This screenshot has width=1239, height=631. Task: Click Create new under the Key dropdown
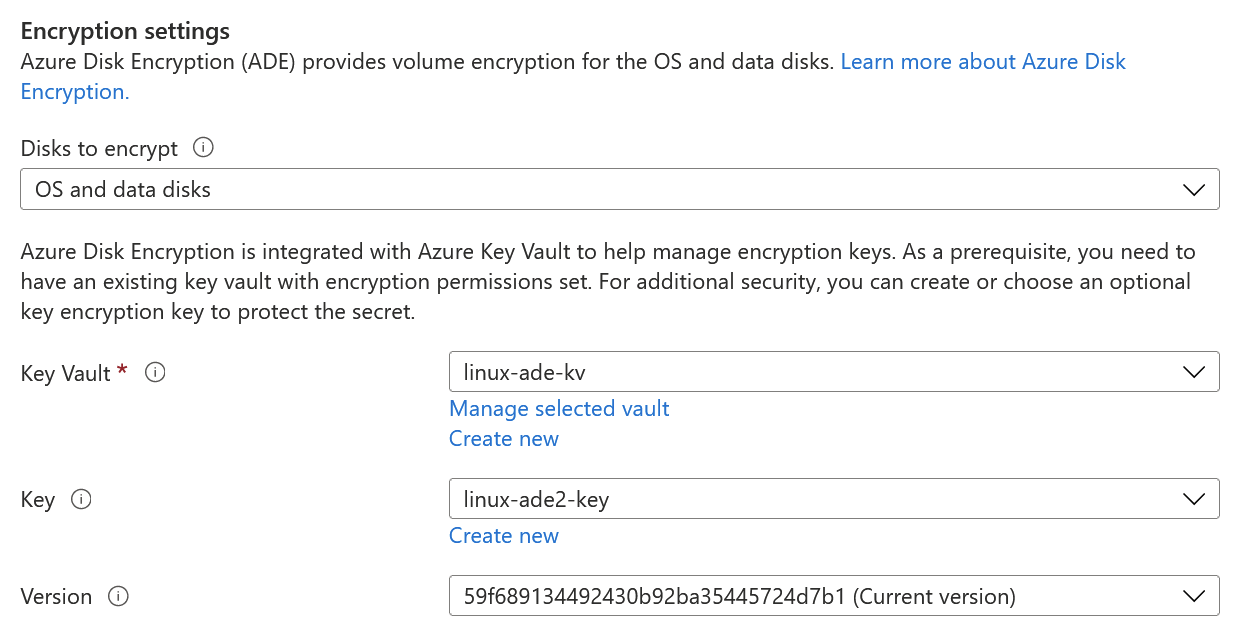pyautogui.click(x=504, y=535)
